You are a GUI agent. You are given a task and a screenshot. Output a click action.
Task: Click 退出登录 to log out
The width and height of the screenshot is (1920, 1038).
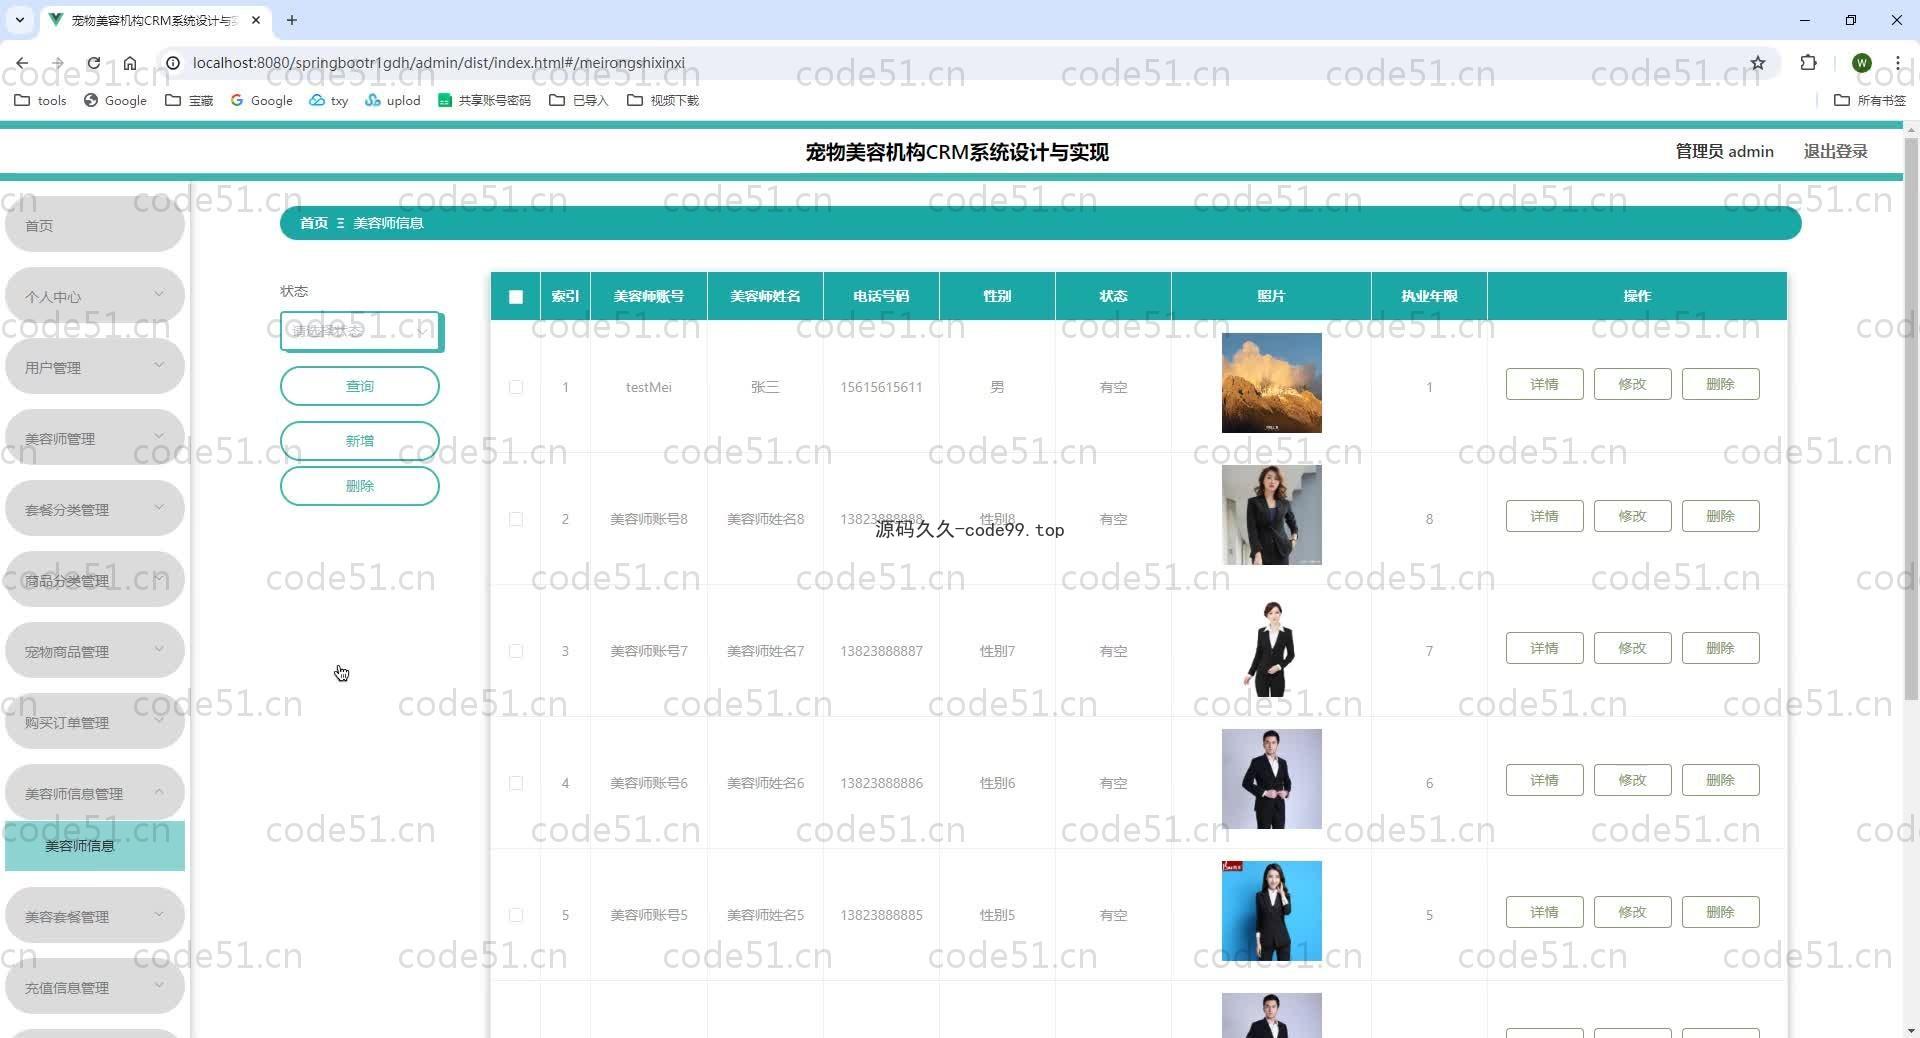pos(1835,151)
